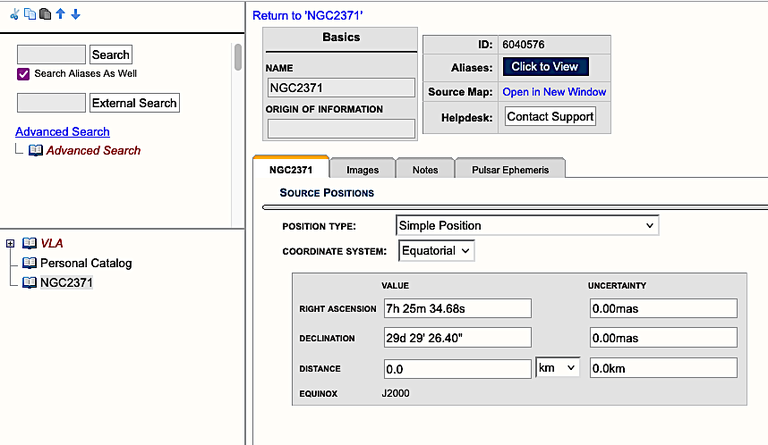Click the copy icon in the toolbar
Viewport: 768px width, 445px height.
click(x=29, y=15)
